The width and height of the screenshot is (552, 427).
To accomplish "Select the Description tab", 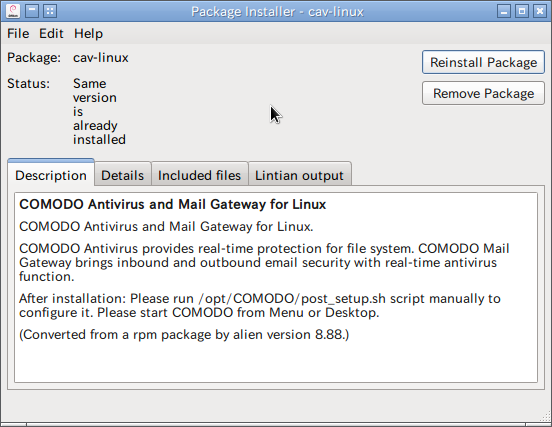I will 51,175.
